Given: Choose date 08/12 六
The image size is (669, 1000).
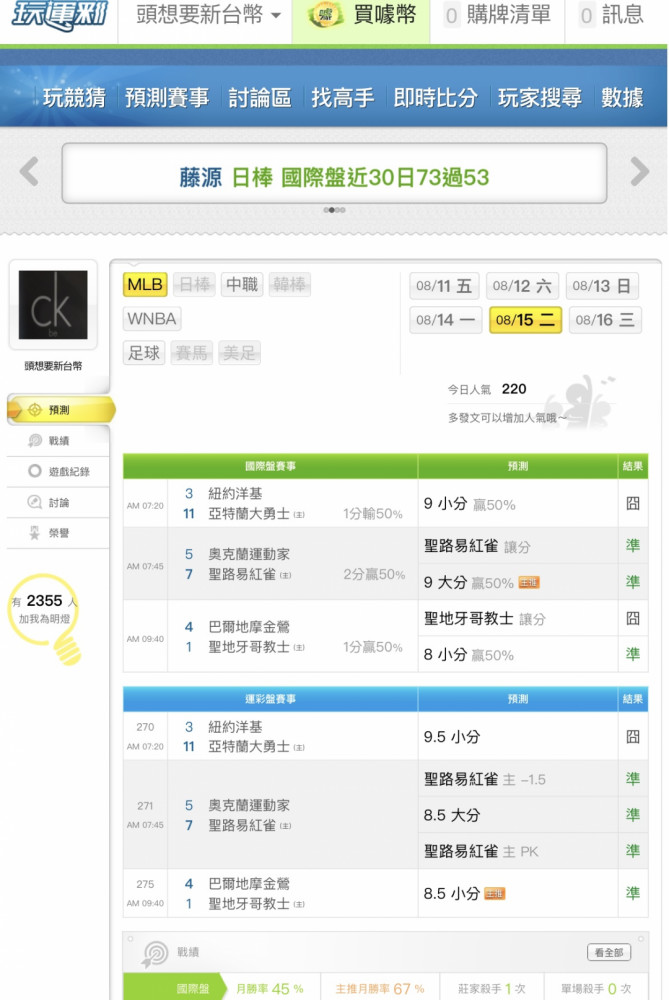Looking at the screenshot, I should click(x=522, y=286).
